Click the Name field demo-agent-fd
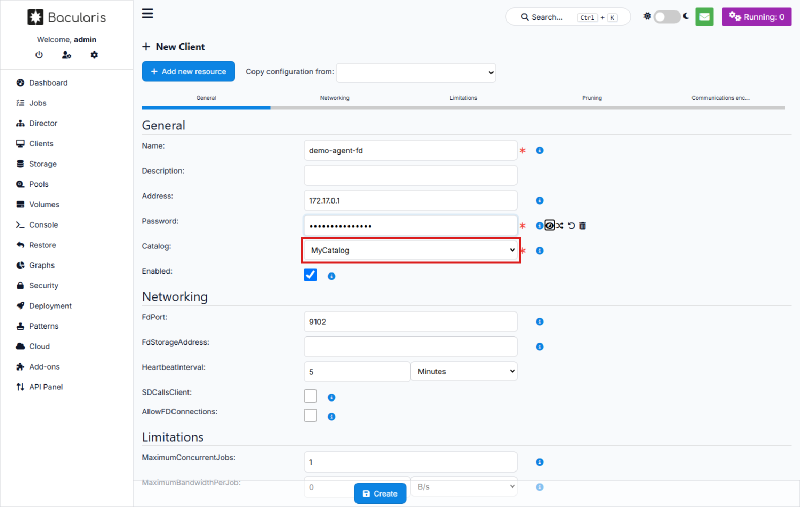This screenshot has width=800, height=507. 411,150
